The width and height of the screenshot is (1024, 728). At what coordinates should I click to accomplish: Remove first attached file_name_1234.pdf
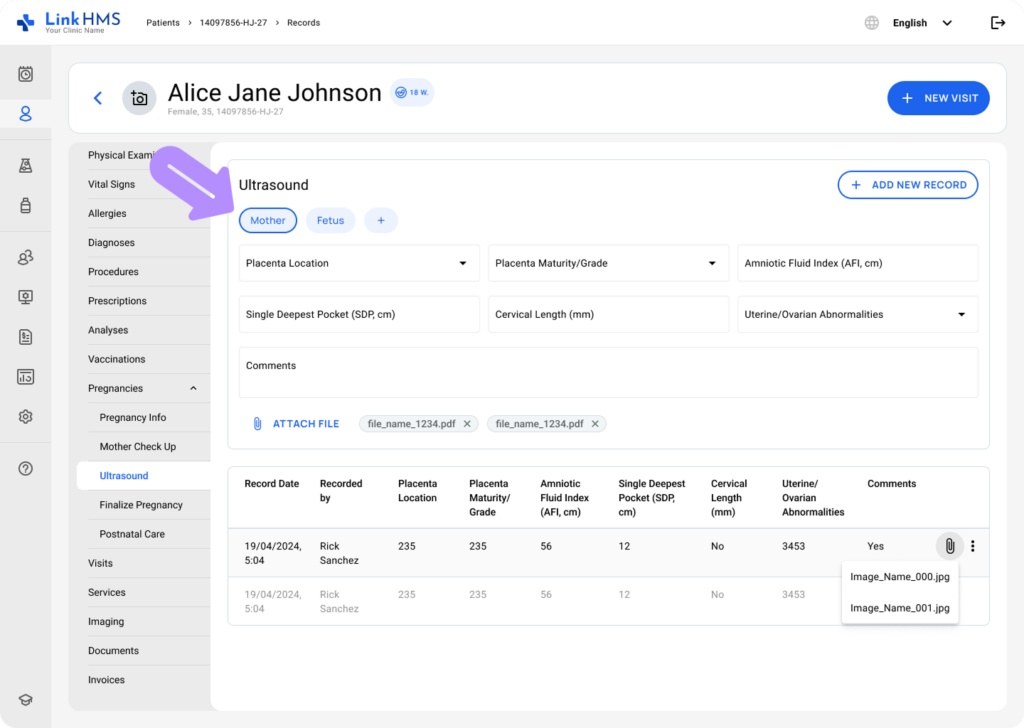(467, 424)
